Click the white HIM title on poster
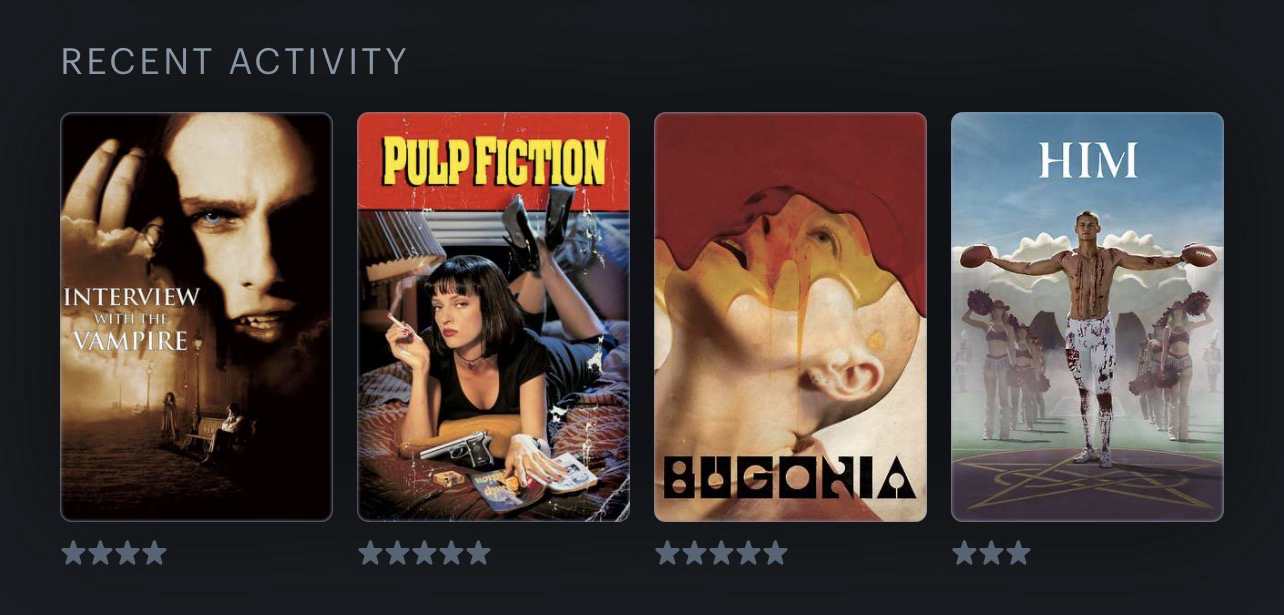1284x615 pixels. [1088, 160]
